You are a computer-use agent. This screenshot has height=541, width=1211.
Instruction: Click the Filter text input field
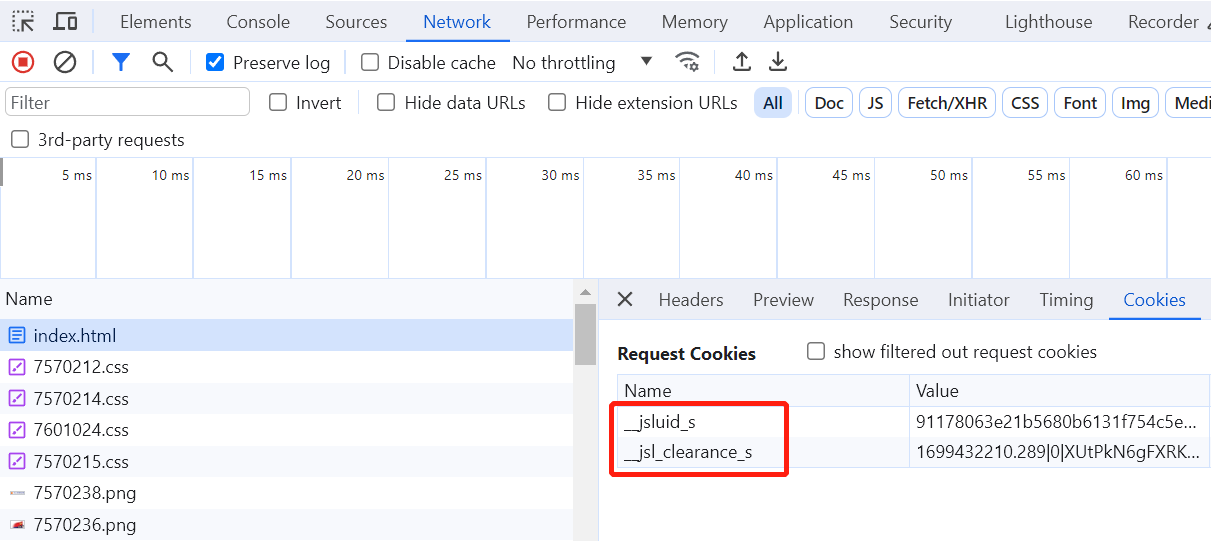click(x=127, y=102)
